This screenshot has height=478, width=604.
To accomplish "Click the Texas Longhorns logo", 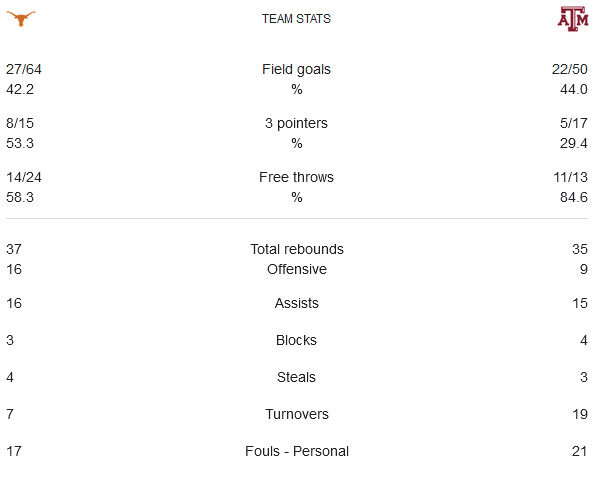I will coord(20,18).
